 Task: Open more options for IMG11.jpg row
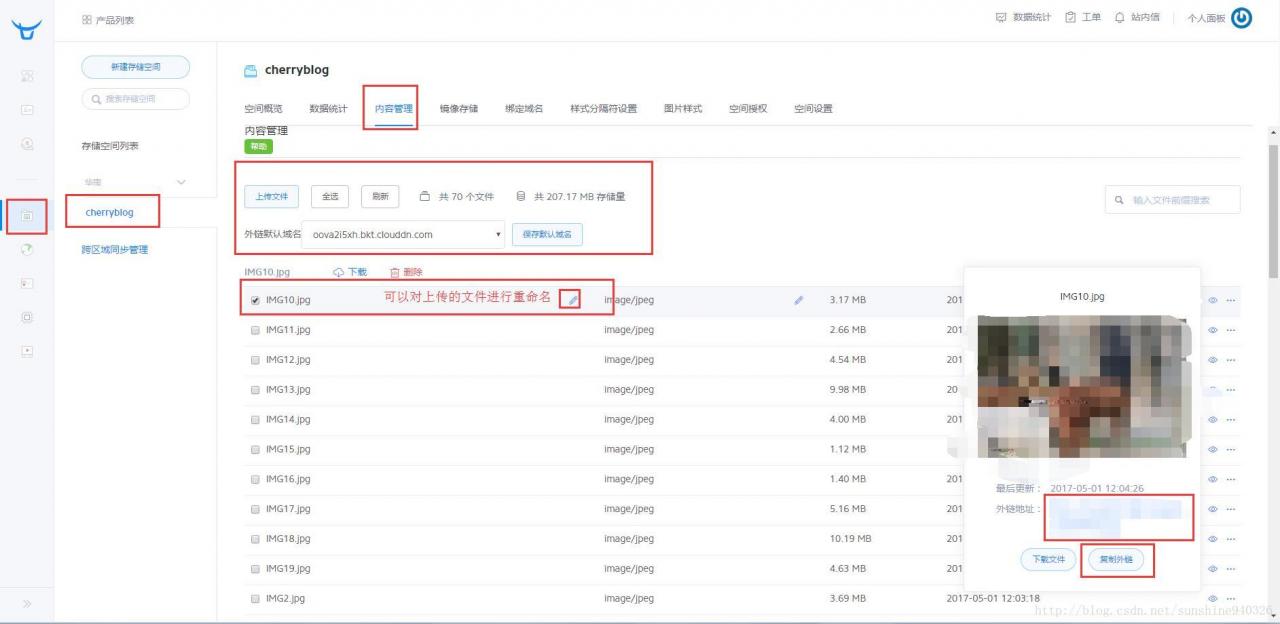pyautogui.click(x=1231, y=330)
